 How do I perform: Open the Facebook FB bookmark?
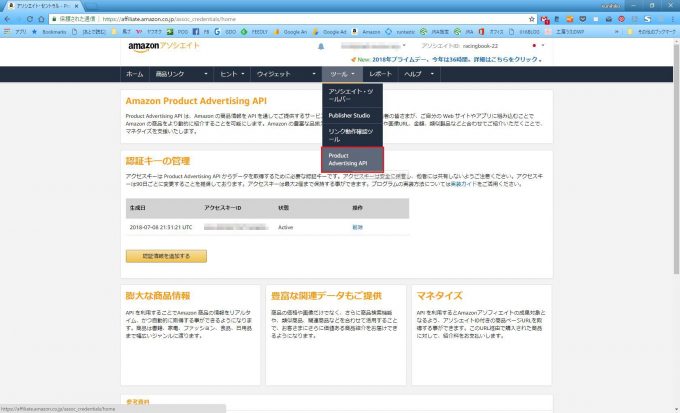(201, 32)
